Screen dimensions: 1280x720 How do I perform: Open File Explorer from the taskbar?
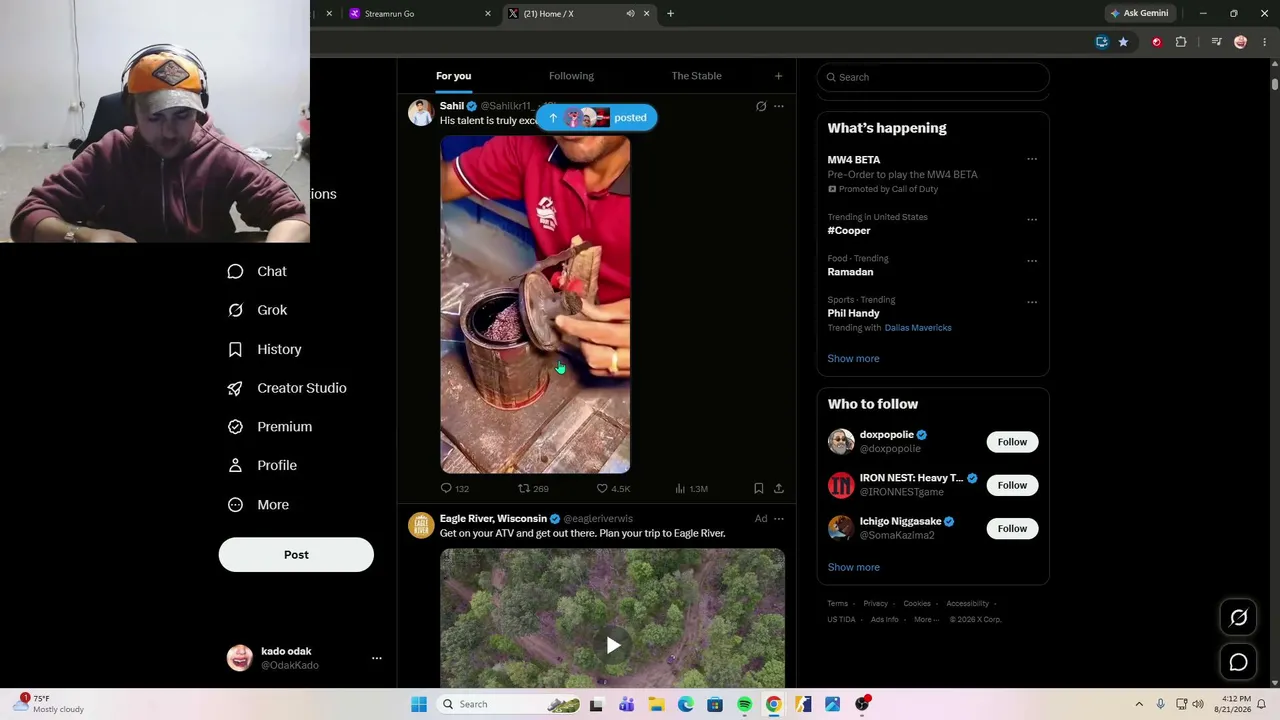click(x=656, y=704)
